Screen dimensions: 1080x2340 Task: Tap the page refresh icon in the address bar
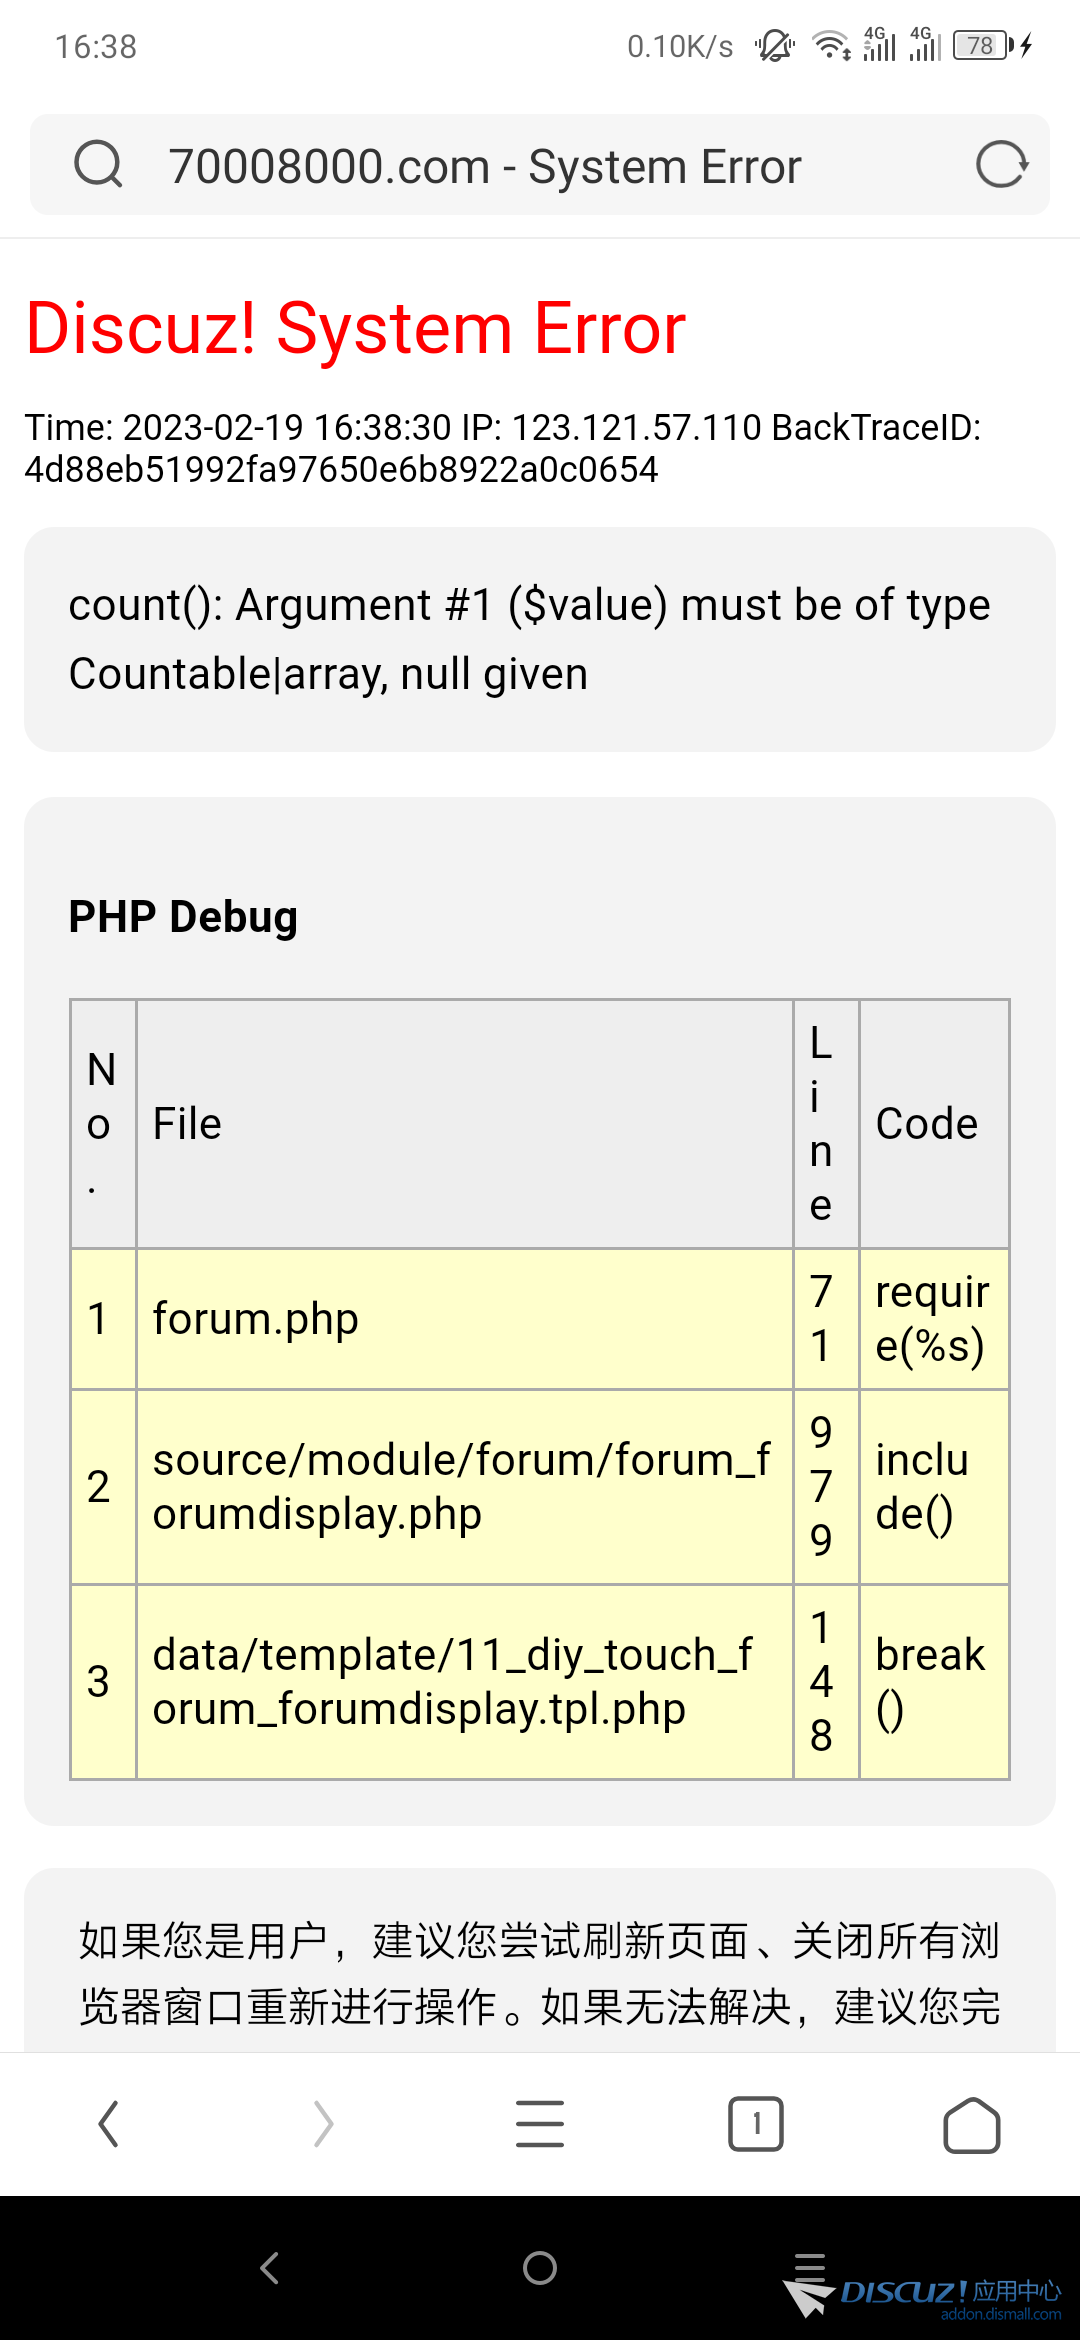coord(1001,165)
